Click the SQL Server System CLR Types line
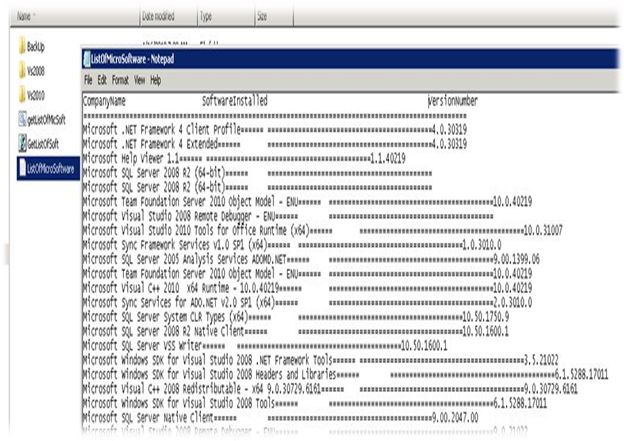624x441 pixels. pos(296,317)
